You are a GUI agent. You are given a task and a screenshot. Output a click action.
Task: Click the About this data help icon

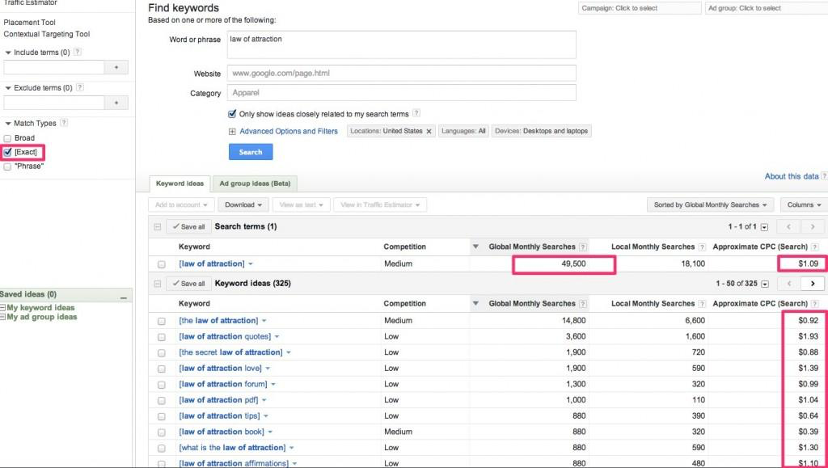824,176
